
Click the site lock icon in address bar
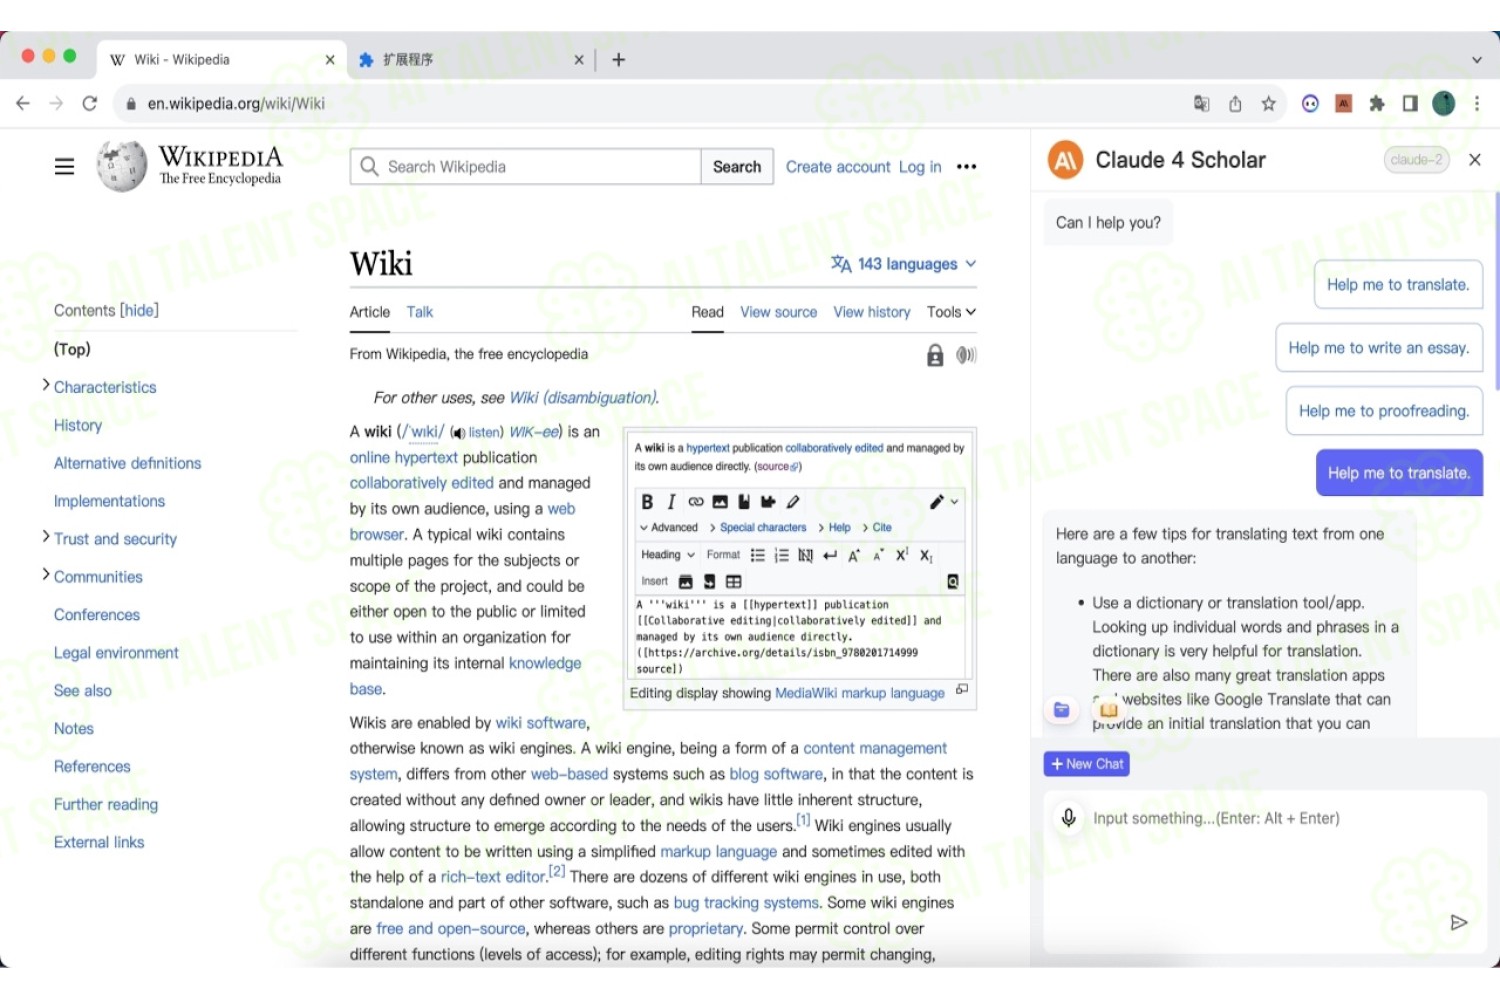pyautogui.click(x=130, y=103)
